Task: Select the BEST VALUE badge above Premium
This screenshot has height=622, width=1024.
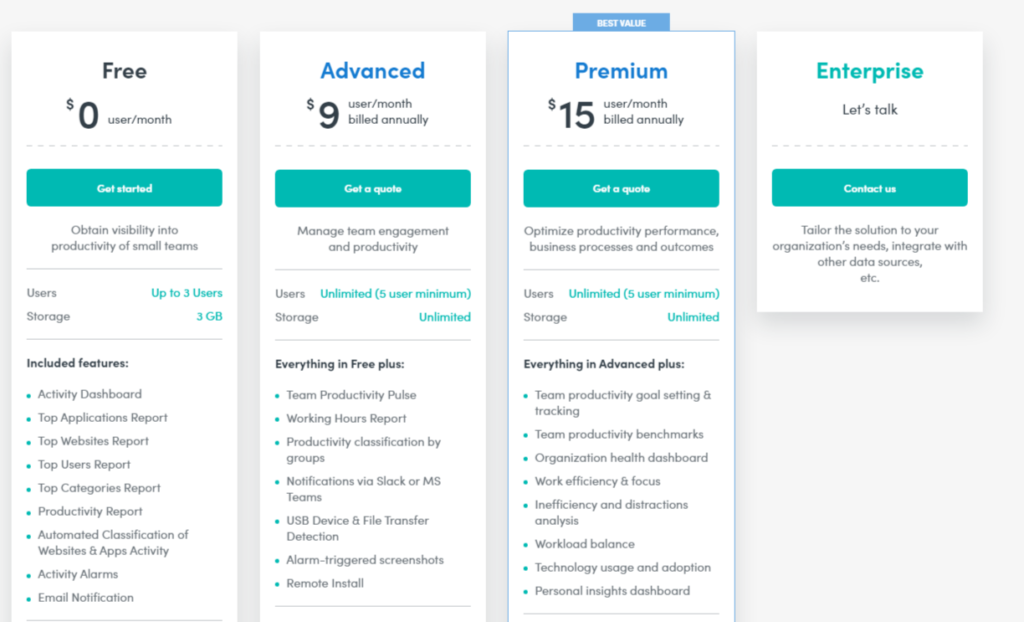Action: pos(620,20)
